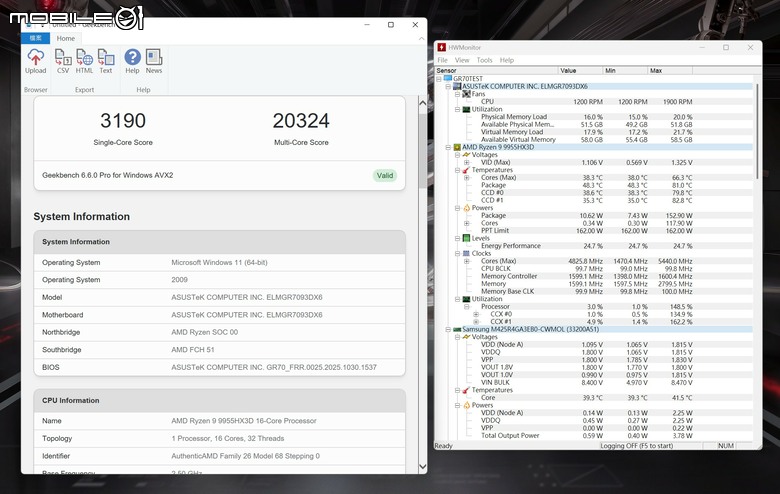Click the Fans category icon
The image size is (780, 494).
pos(467,94)
